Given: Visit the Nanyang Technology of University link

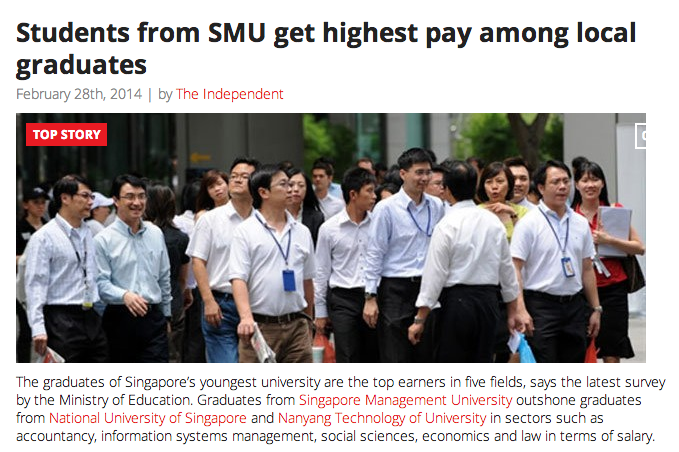Looking at the screenshot, I should click(x=382, y=418).
